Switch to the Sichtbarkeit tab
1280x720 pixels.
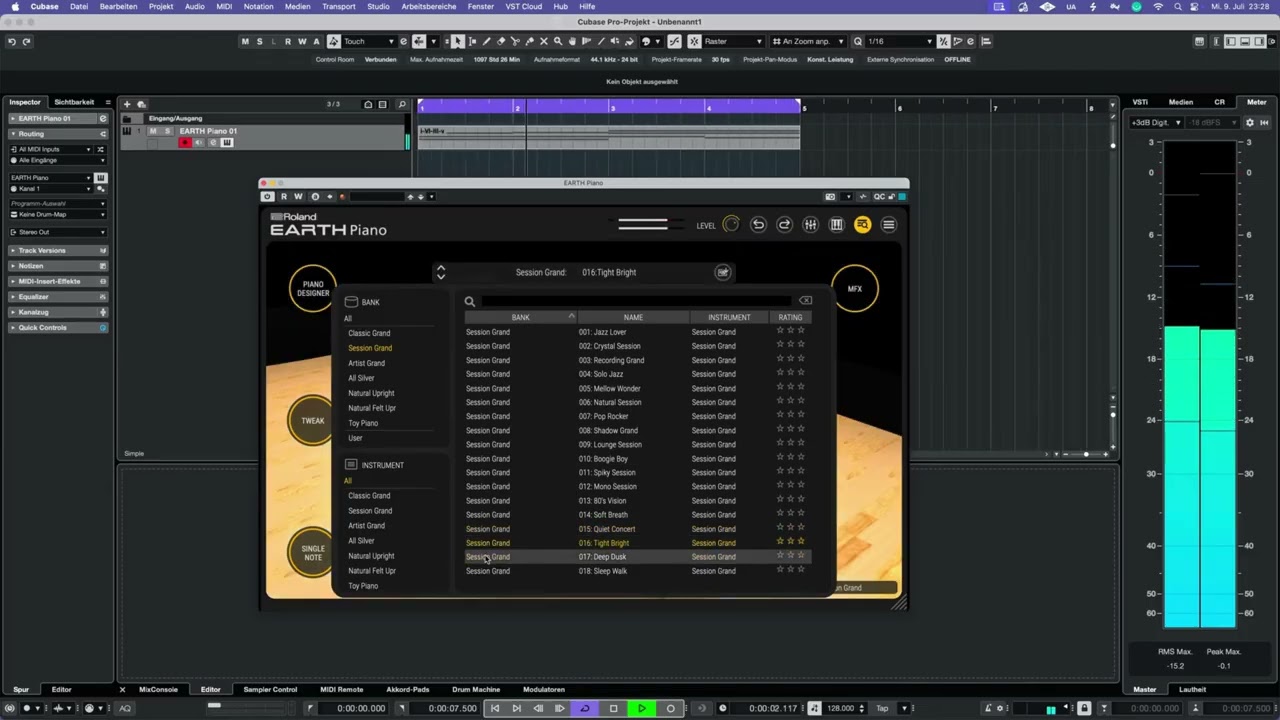tap(74, 102)
